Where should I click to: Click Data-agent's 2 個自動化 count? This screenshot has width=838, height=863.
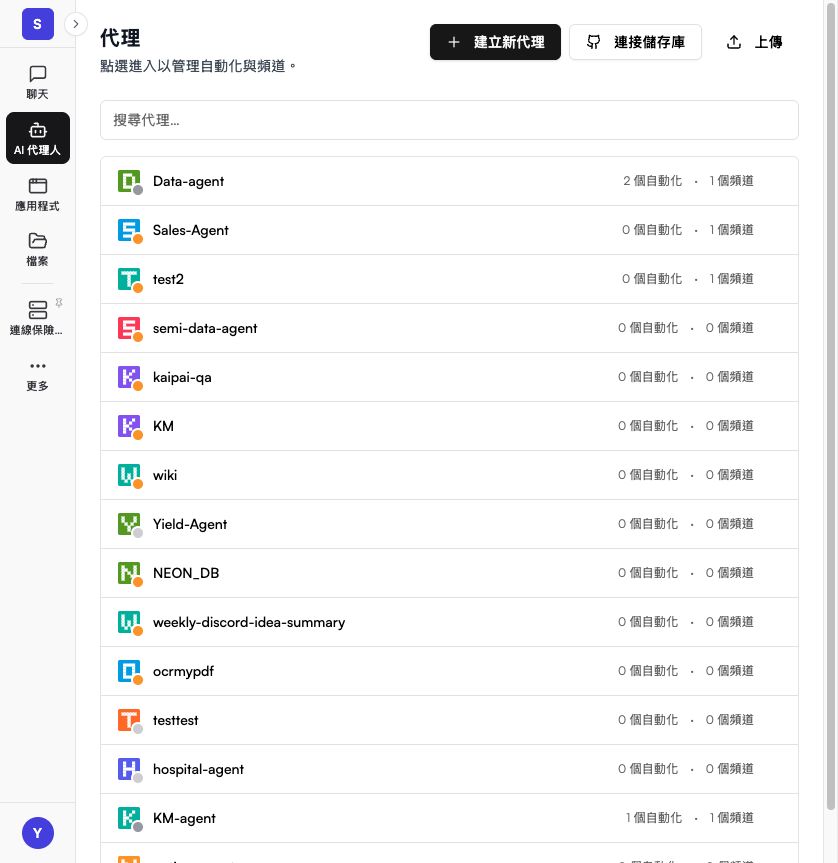pyautogui.click(x=652, y=181)
